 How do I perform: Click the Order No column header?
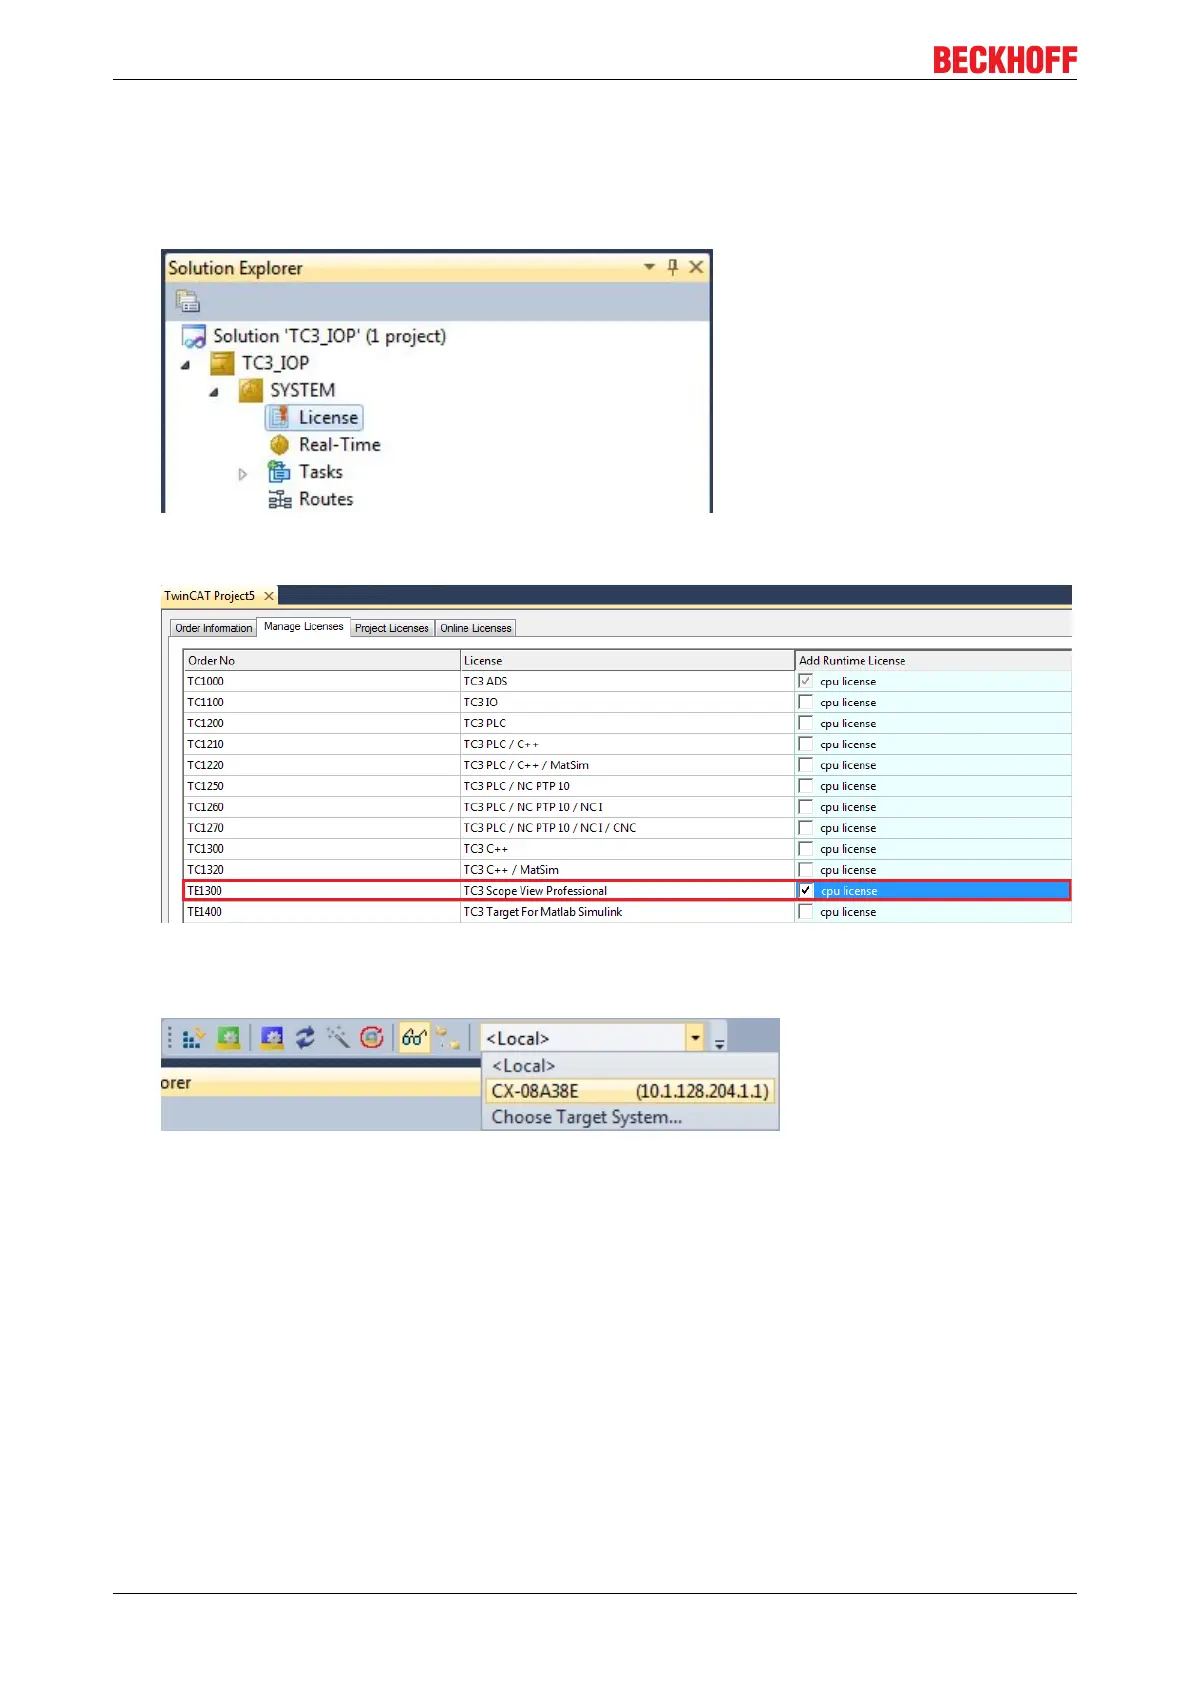point(322,660)
